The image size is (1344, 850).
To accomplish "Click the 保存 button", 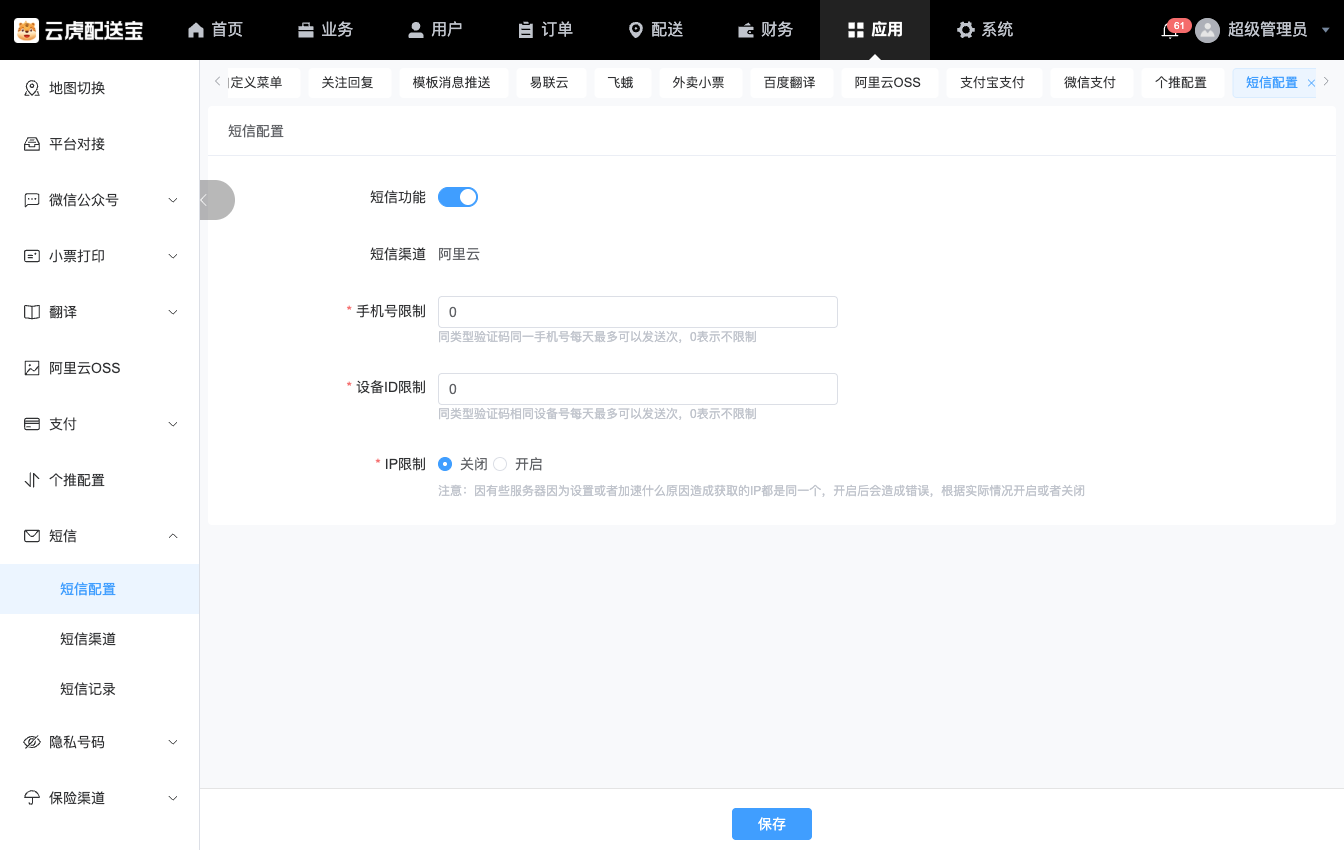I will 772,824.
